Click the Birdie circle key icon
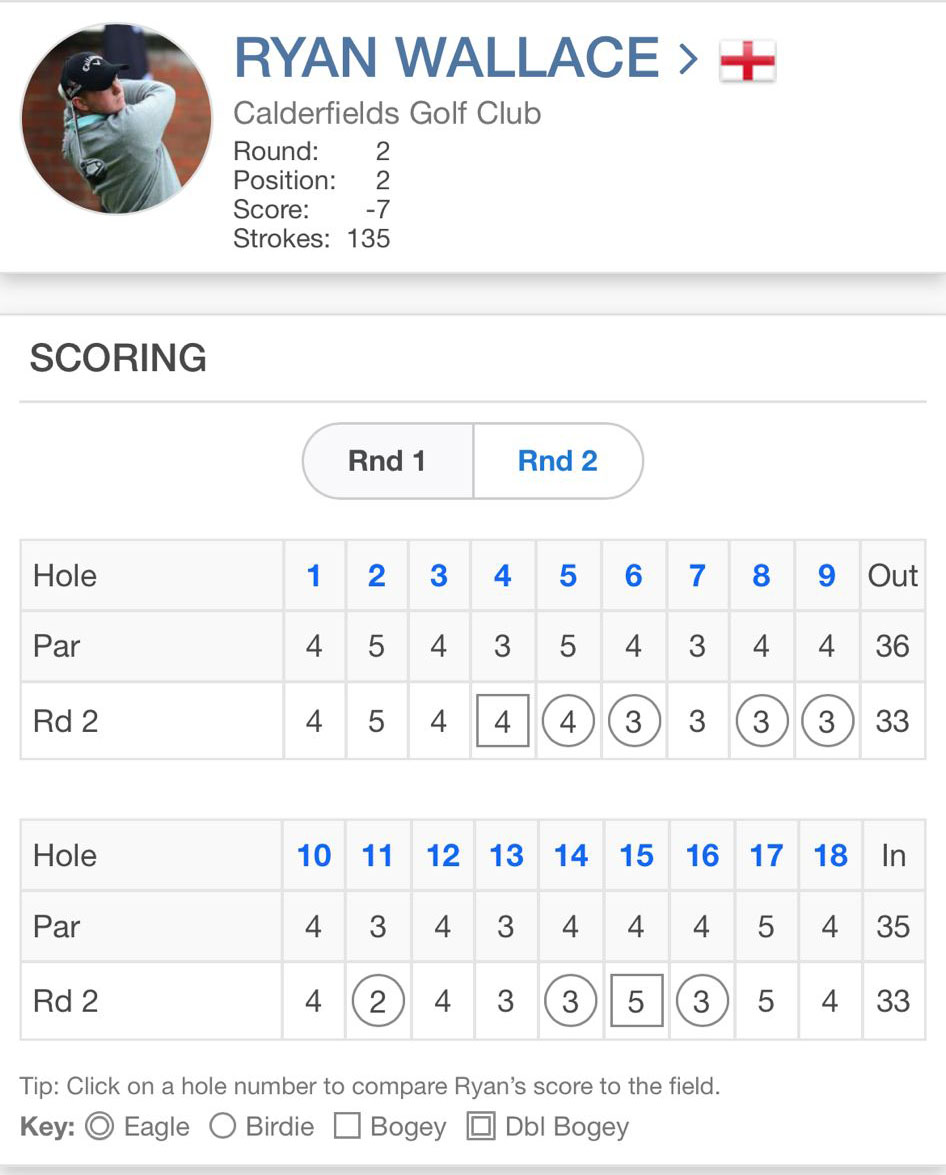Screen dimensions: 946x1175 coord(223,1127)
